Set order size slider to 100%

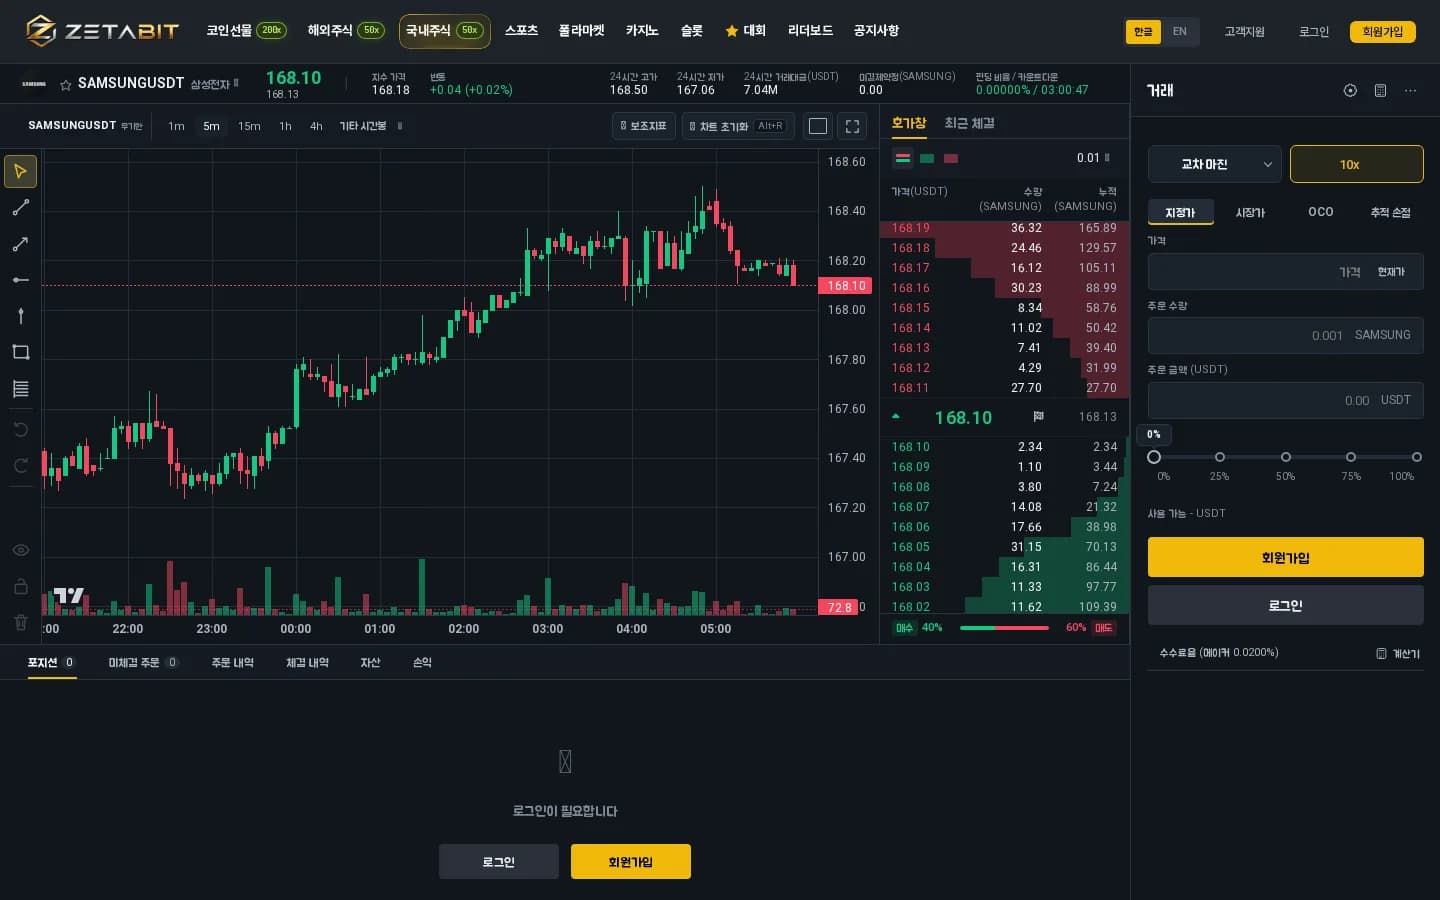coord(1417,457)
